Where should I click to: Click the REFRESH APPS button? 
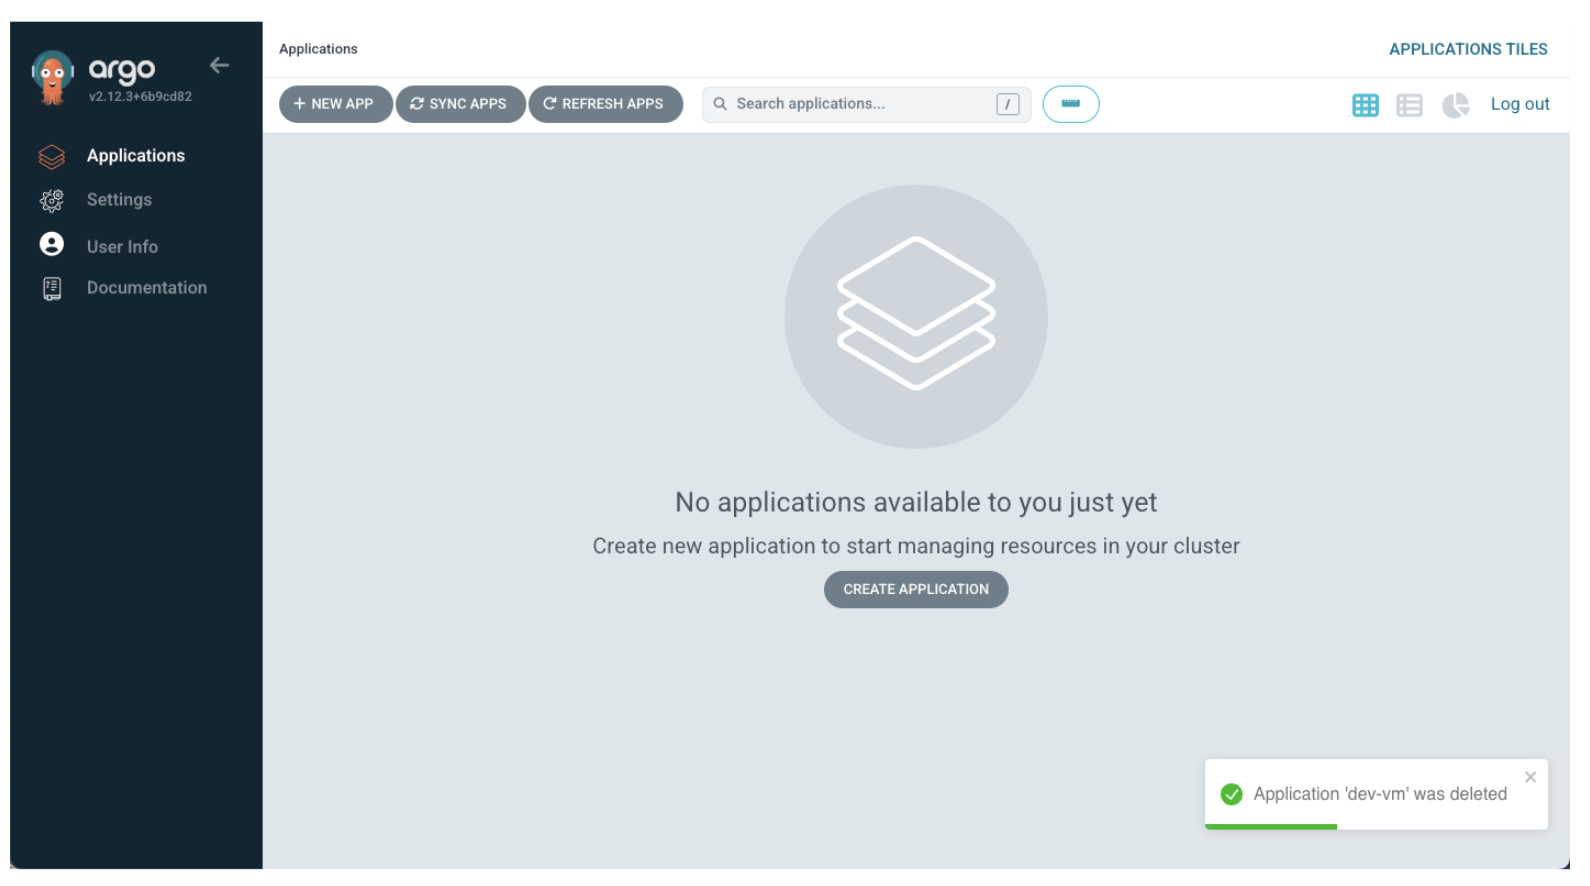605,104
